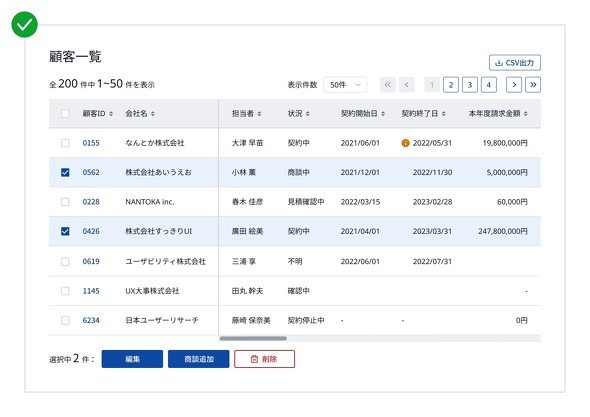The width and height of the screenshot is (590, 417).
Task: Sort by 担当者 column arrows
Action: [x=259, y=114]
